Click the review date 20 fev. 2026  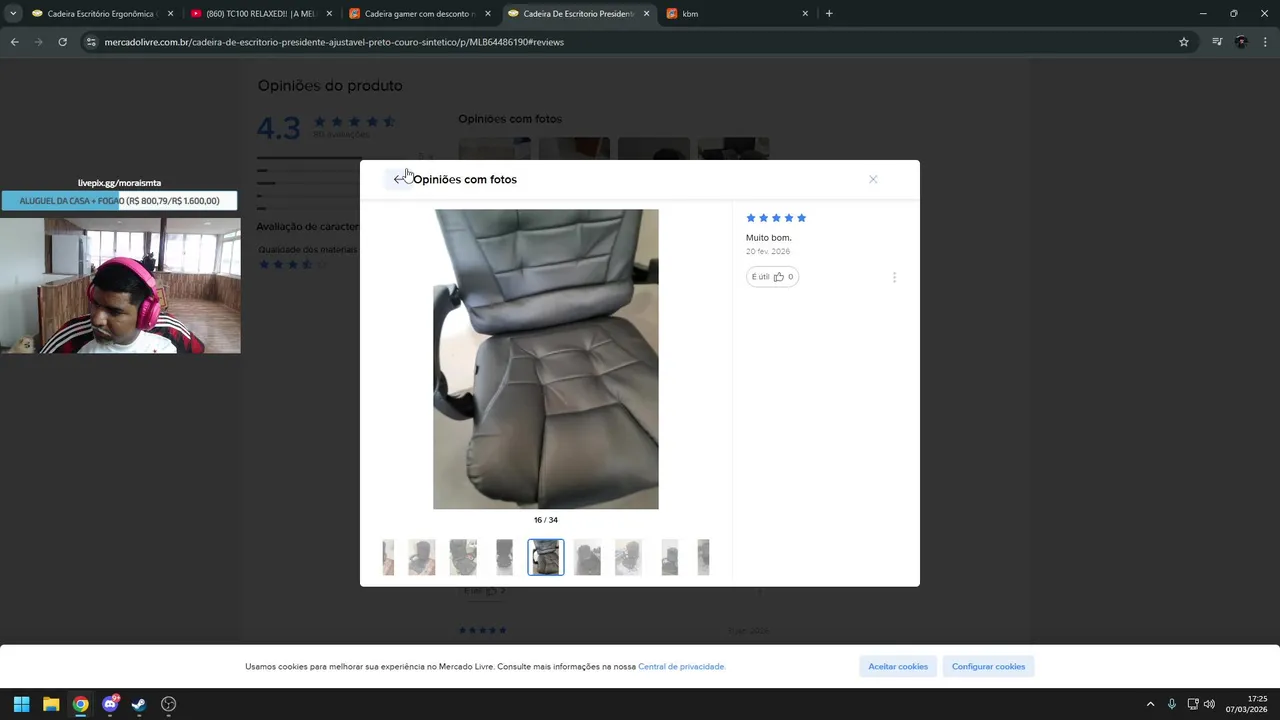click(768, 252)
